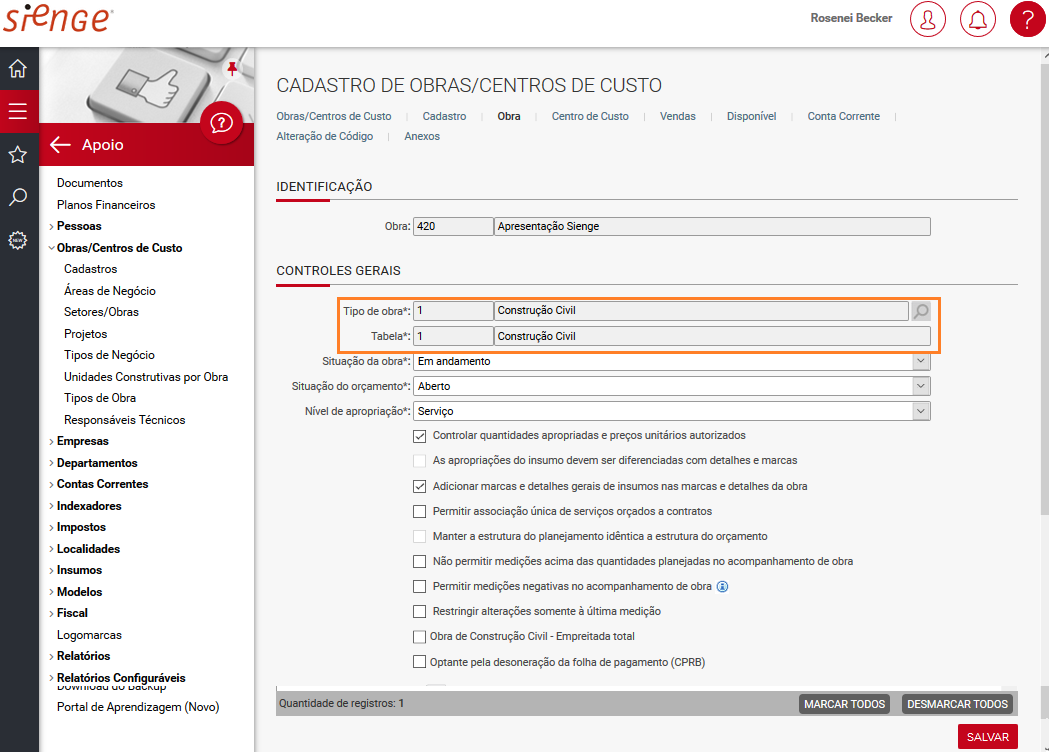Click MARCAR TODOS button
Viewport: 1049px width, 754px height.
pyautogui.click(x=844, y=704)
